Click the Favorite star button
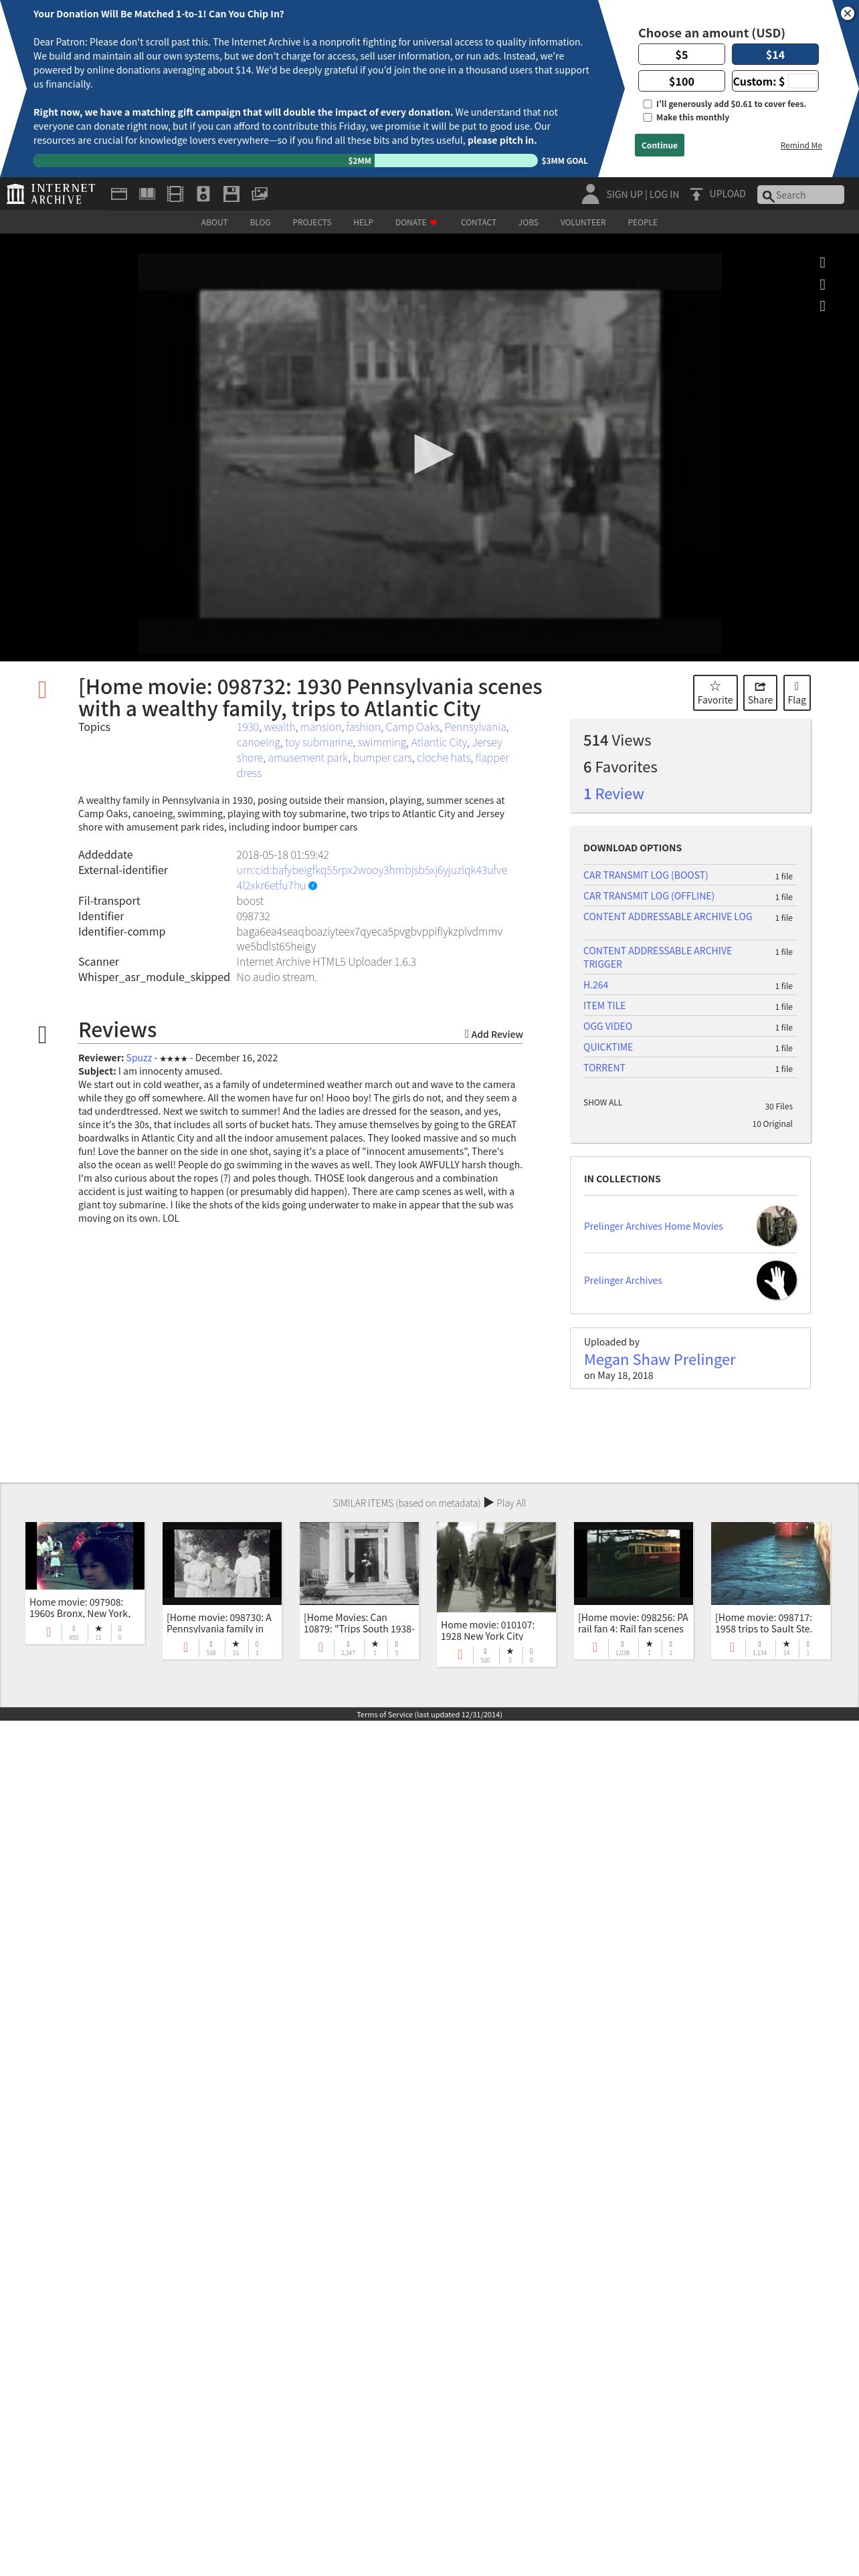Image resolution: width=859 pixels, height=2576 pixels. pos(715,692)
